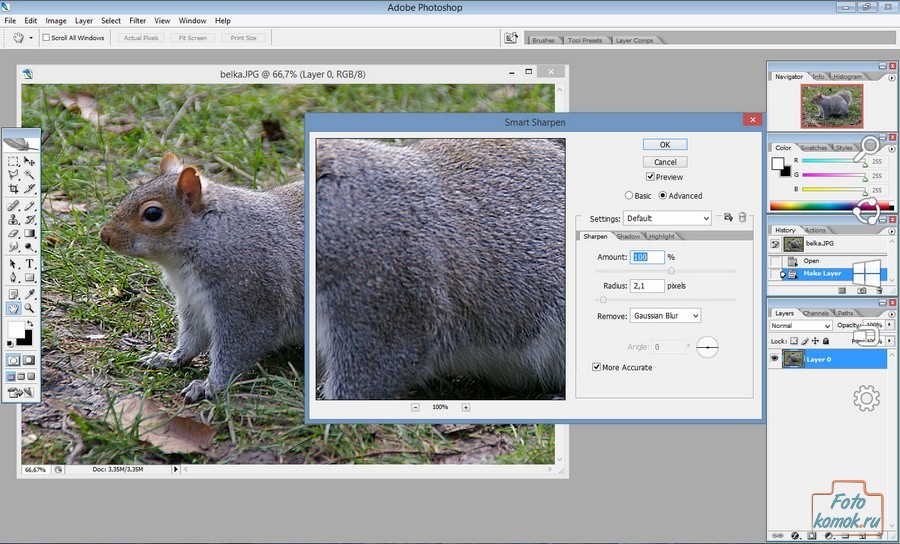The image size is (900, 544).
Task: Save current Smart Sharpen settings icon
Action: 728,217
